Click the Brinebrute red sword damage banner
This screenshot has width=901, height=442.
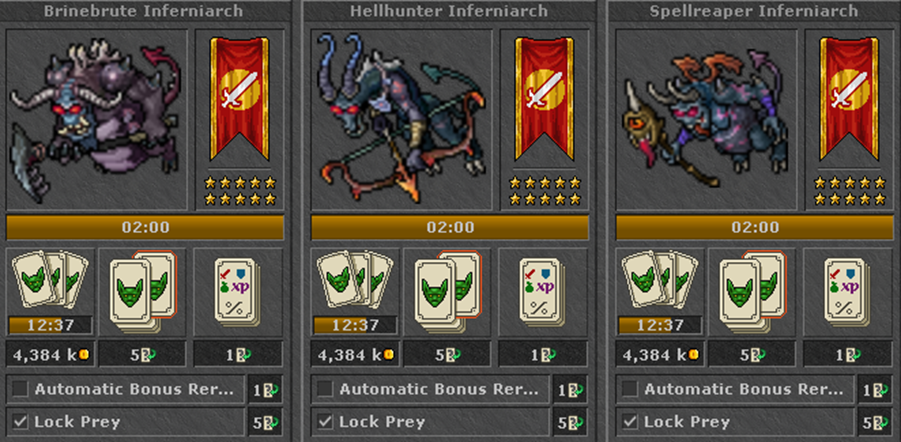click(x=240, y=98)
